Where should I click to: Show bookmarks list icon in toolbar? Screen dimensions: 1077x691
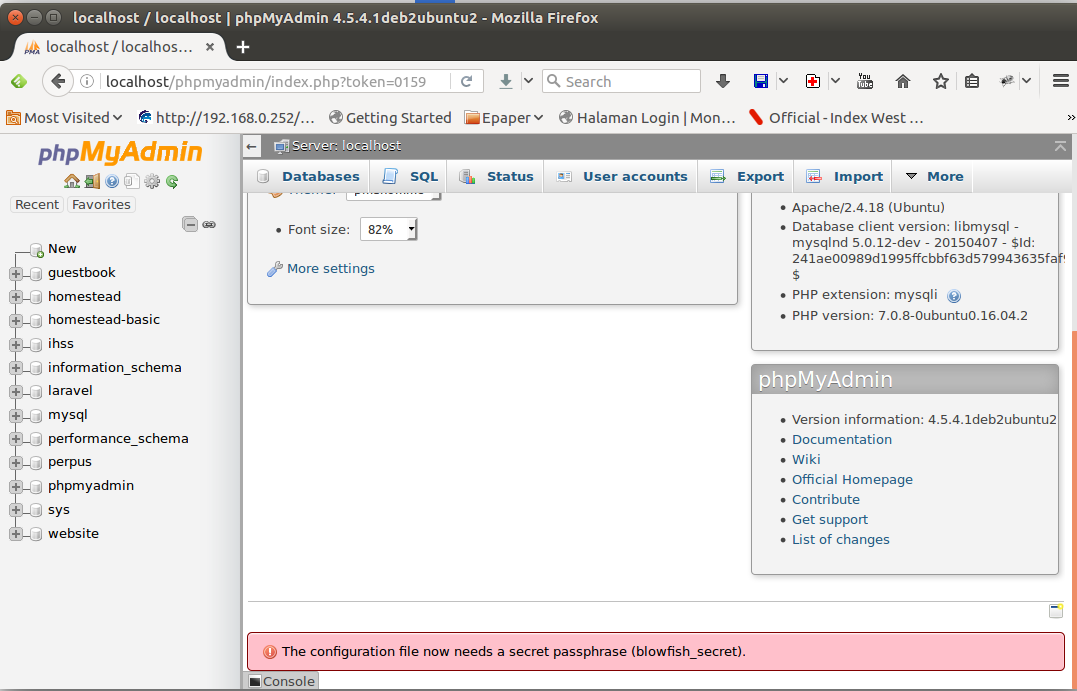971,81
